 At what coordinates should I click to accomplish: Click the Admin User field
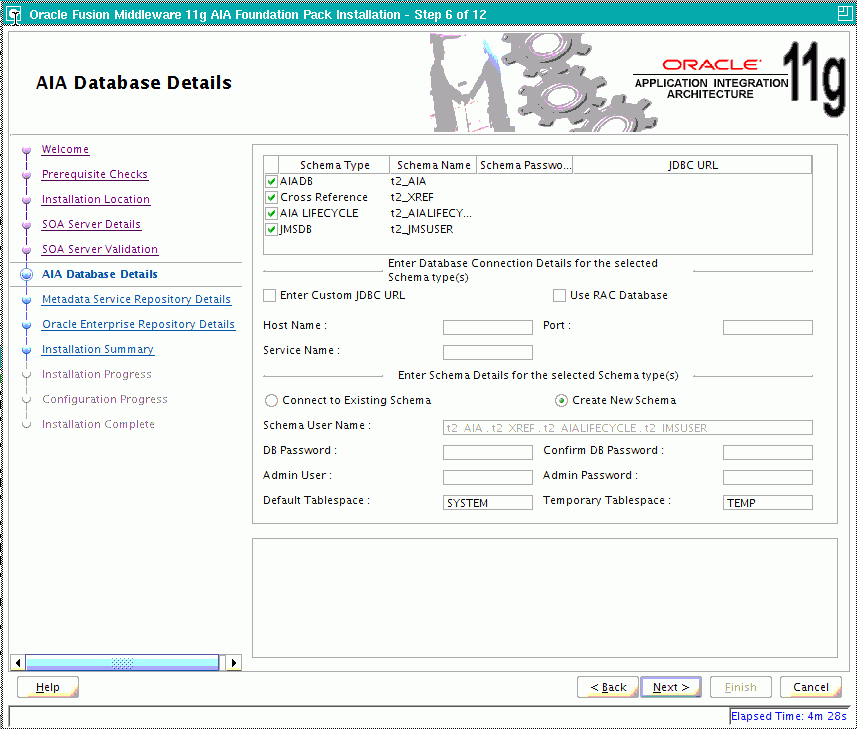point(488,478)
